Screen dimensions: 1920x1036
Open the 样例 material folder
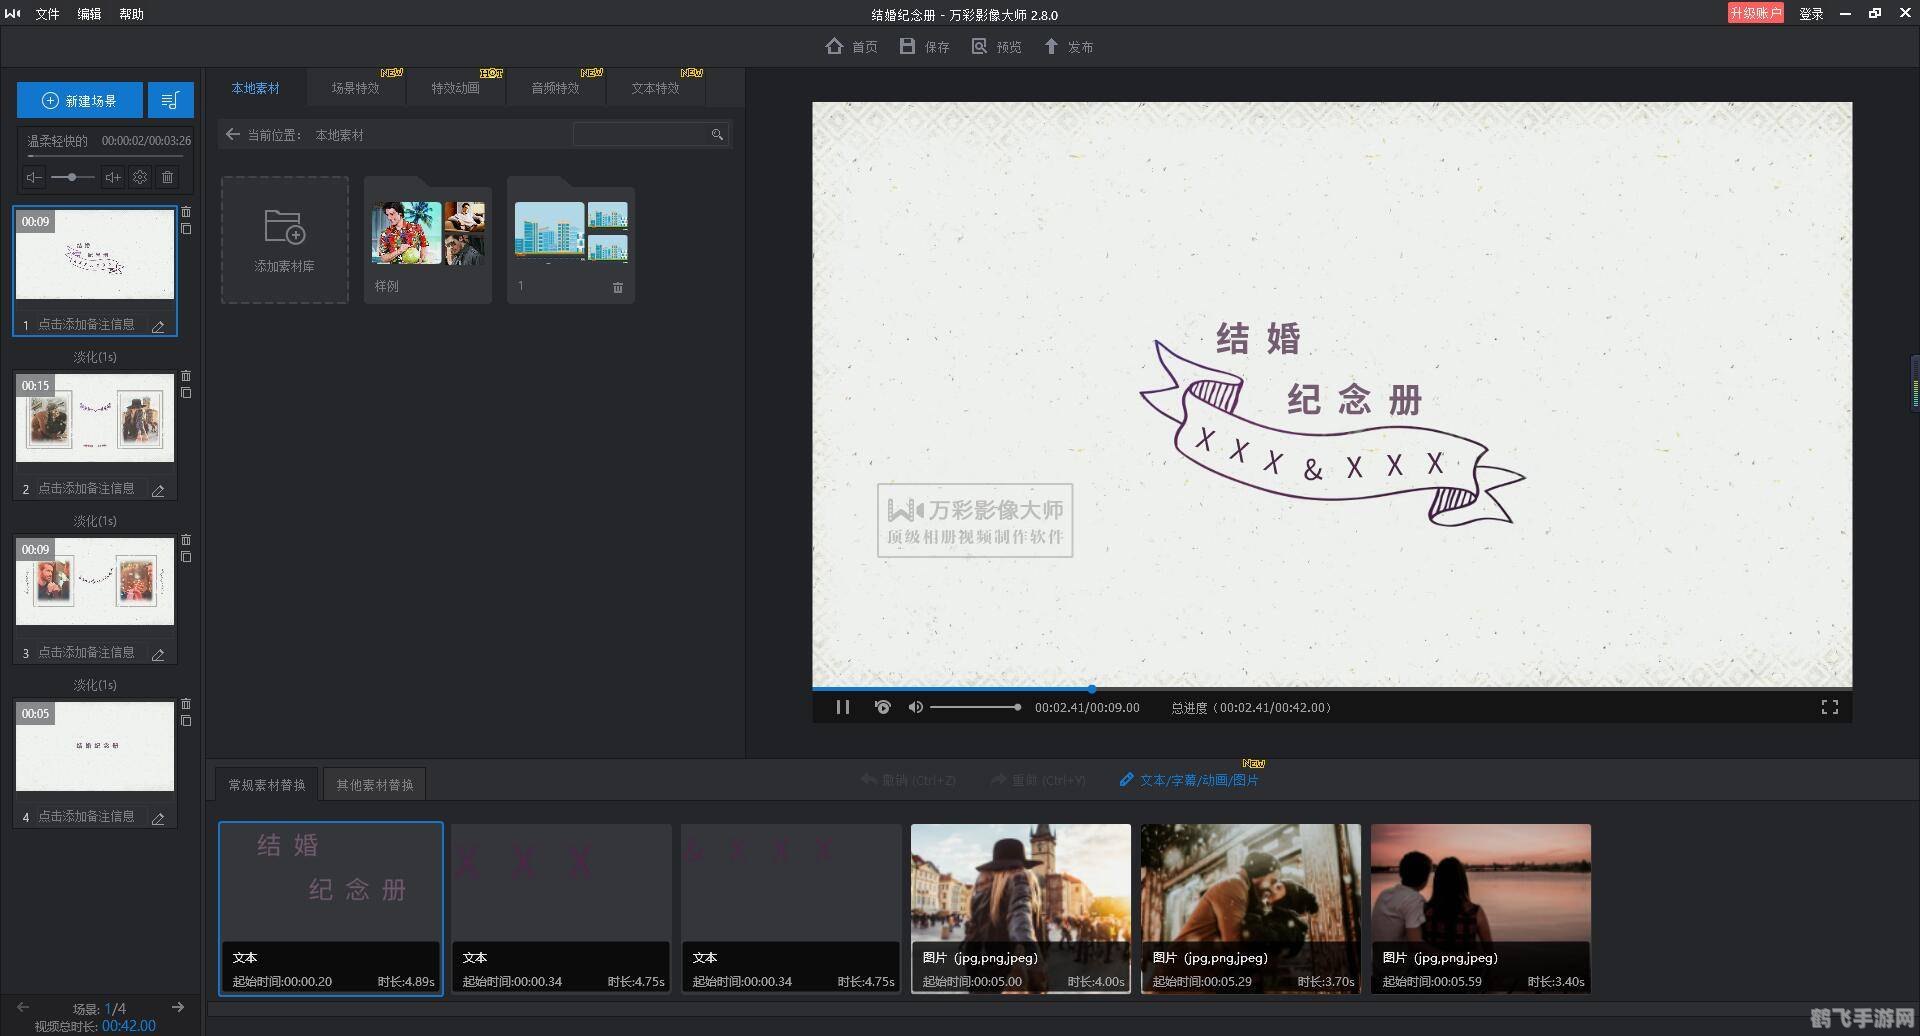point(428,240)
